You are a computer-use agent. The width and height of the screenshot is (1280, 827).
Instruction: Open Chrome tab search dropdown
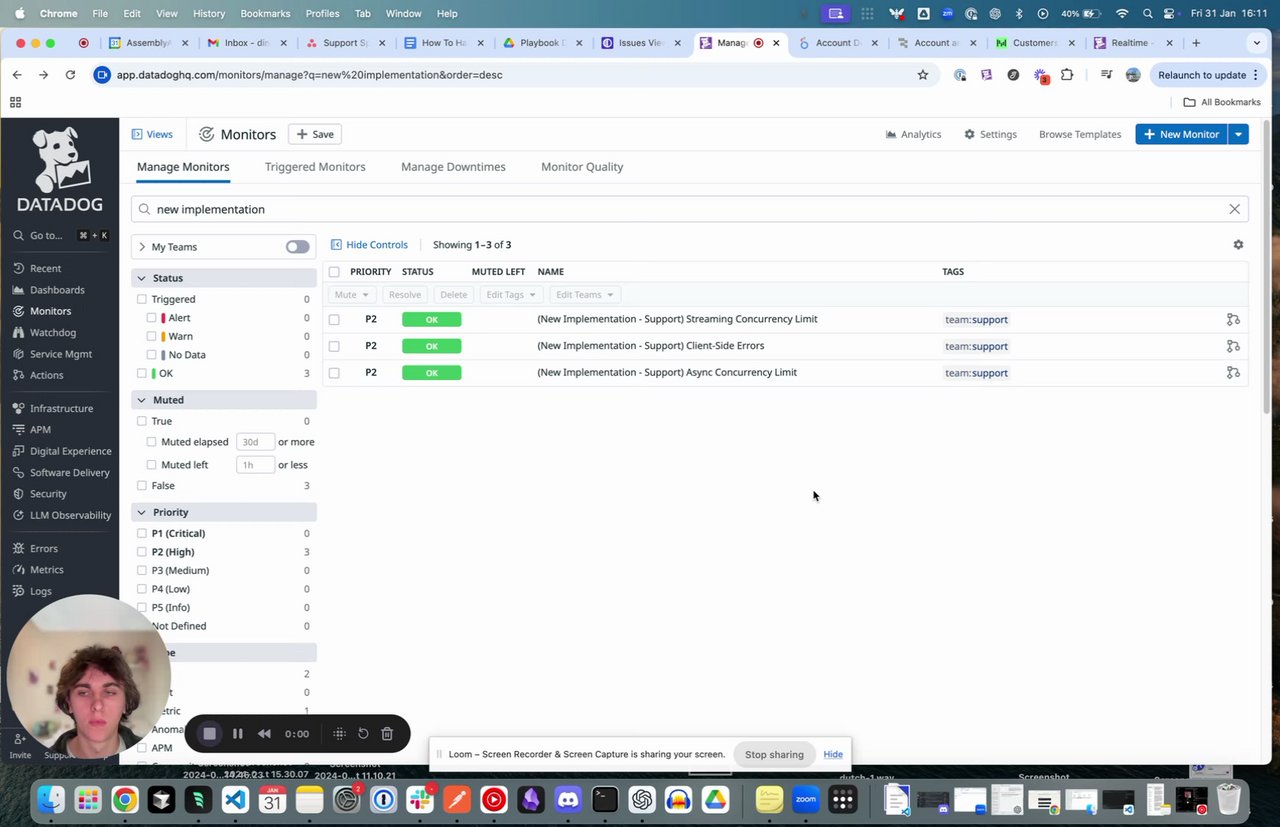[x=1257, y=43]
